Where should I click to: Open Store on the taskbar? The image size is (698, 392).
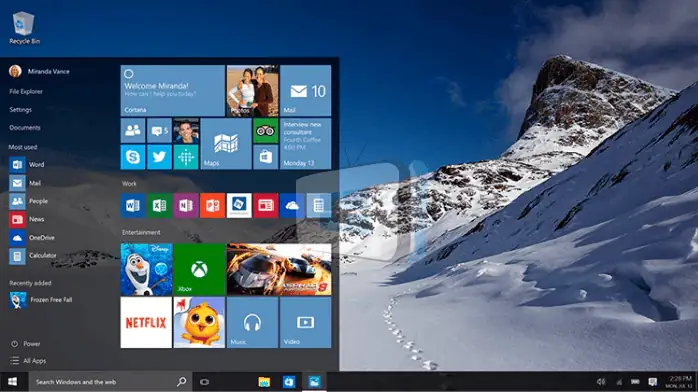point(289,382)
